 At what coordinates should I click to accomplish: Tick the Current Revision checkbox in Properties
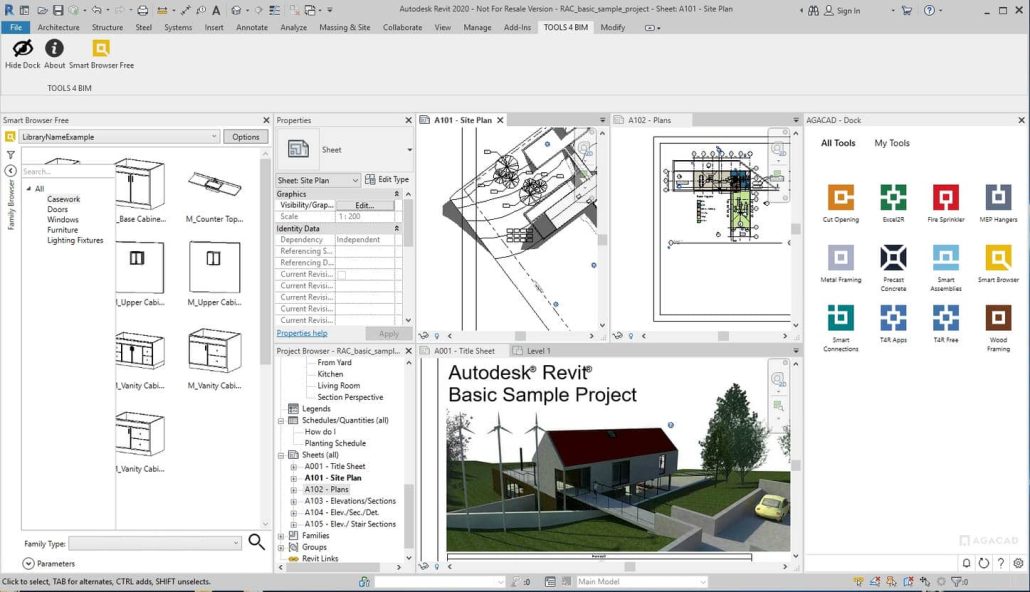pyautogui.click(x=341, y=274)
